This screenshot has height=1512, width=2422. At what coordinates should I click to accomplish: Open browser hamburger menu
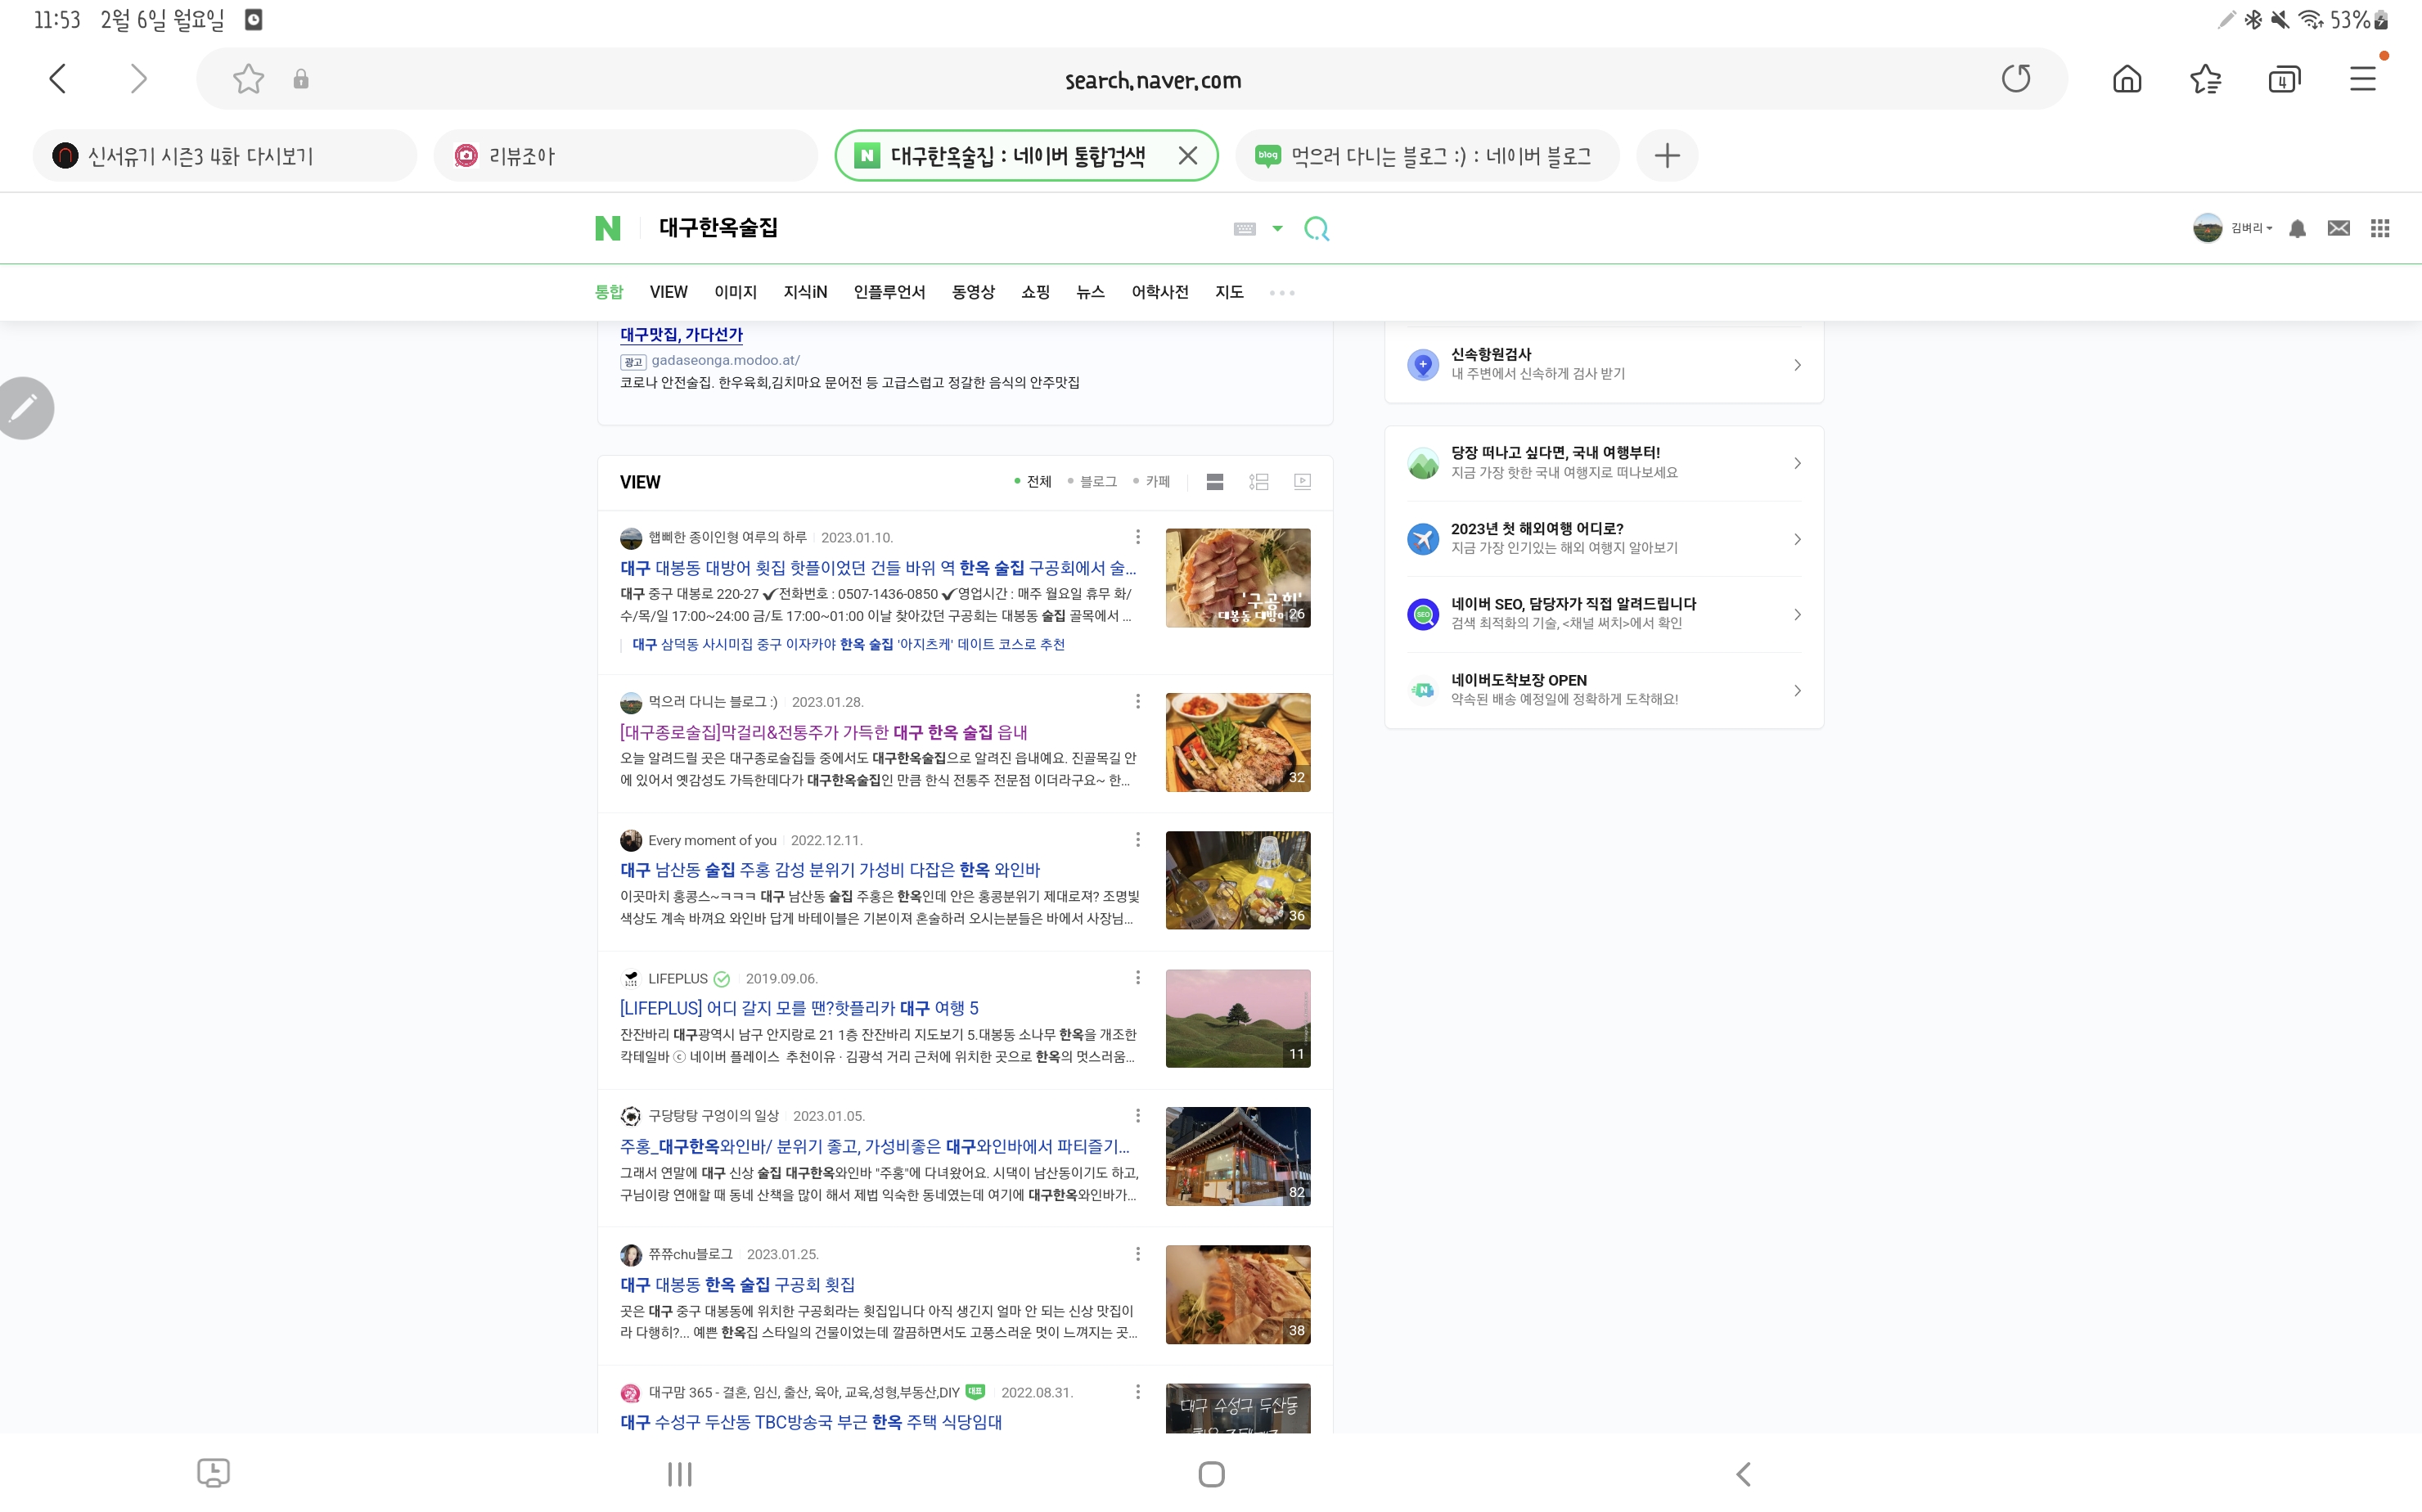[2363, 79]
